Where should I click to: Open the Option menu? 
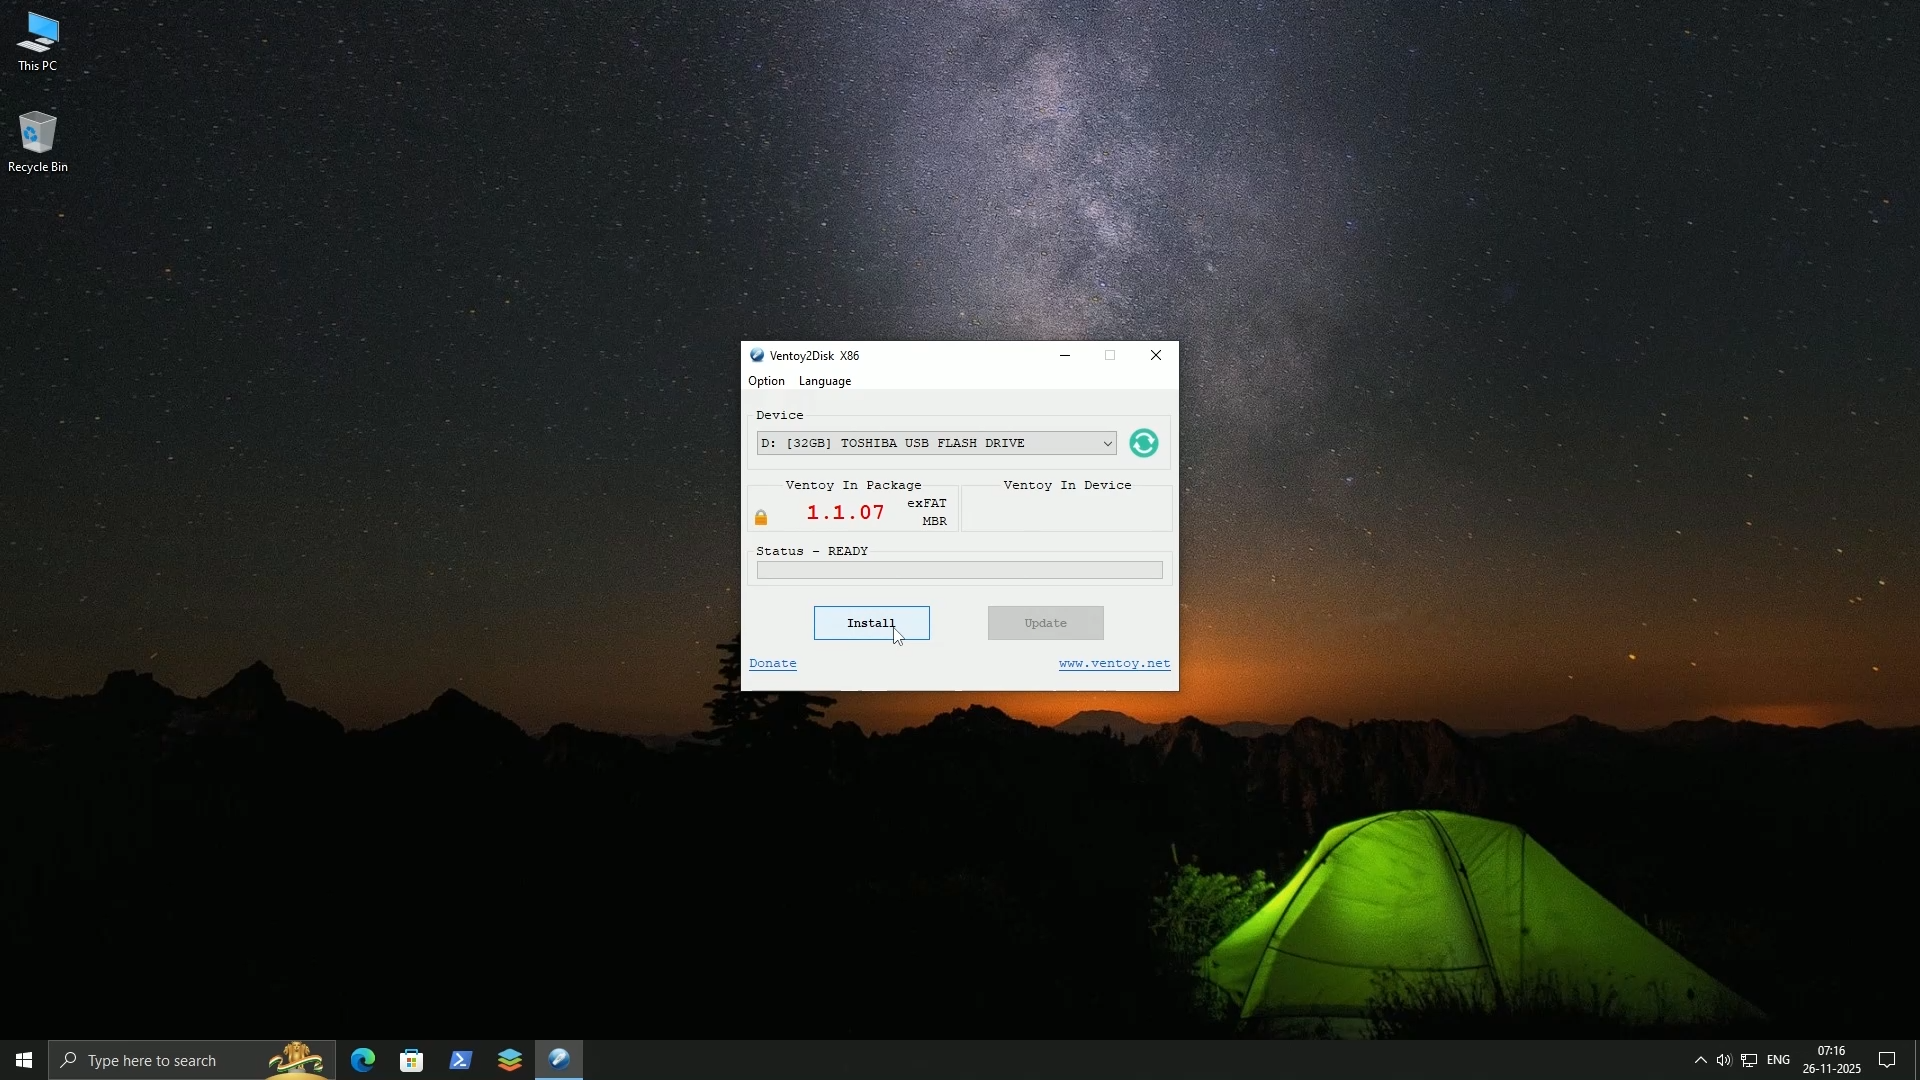click(765, 381)
